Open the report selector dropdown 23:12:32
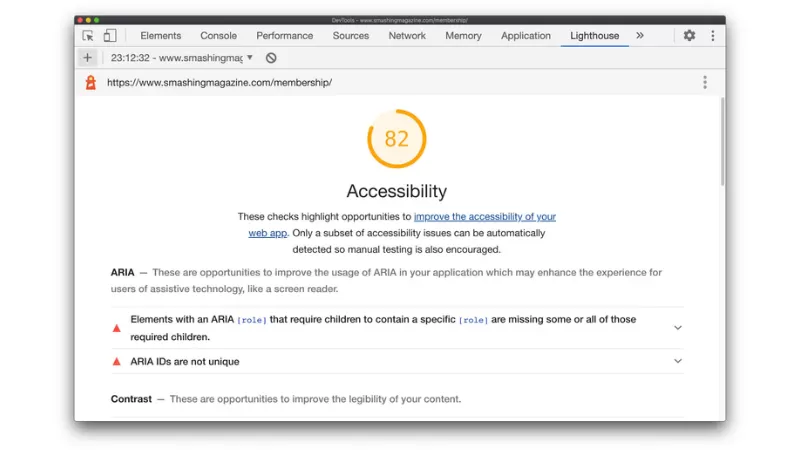Image resolution: width=800 pixels, height=450 pixels. [182, 58]
